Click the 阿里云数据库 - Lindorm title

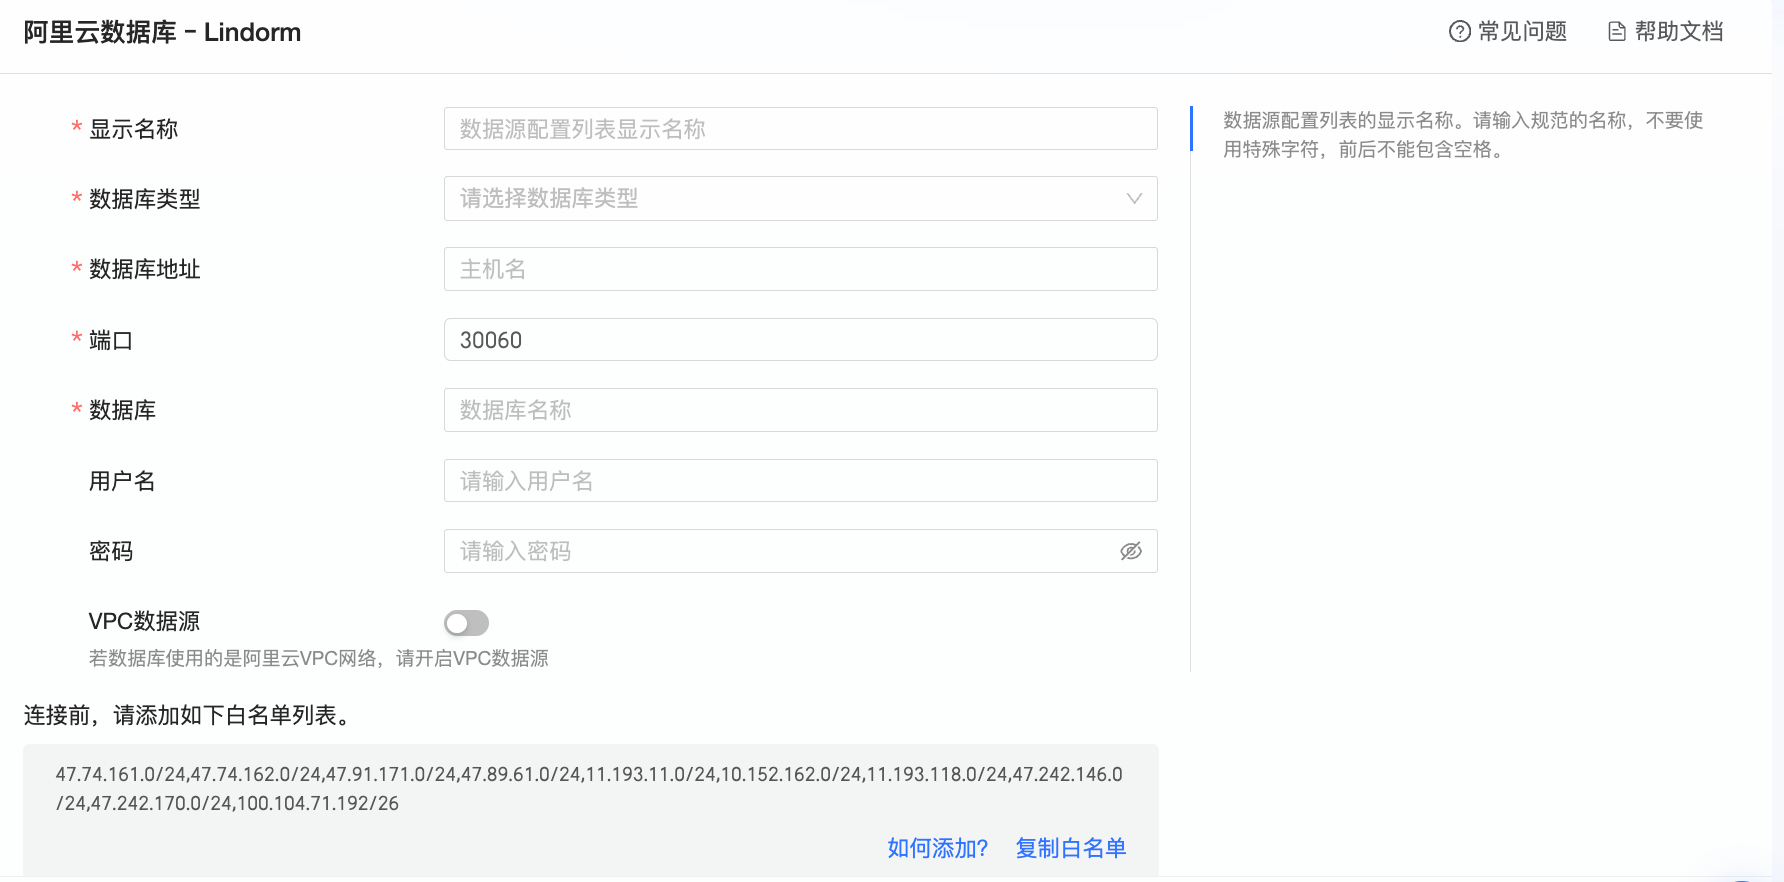click(x=162, y=32)
